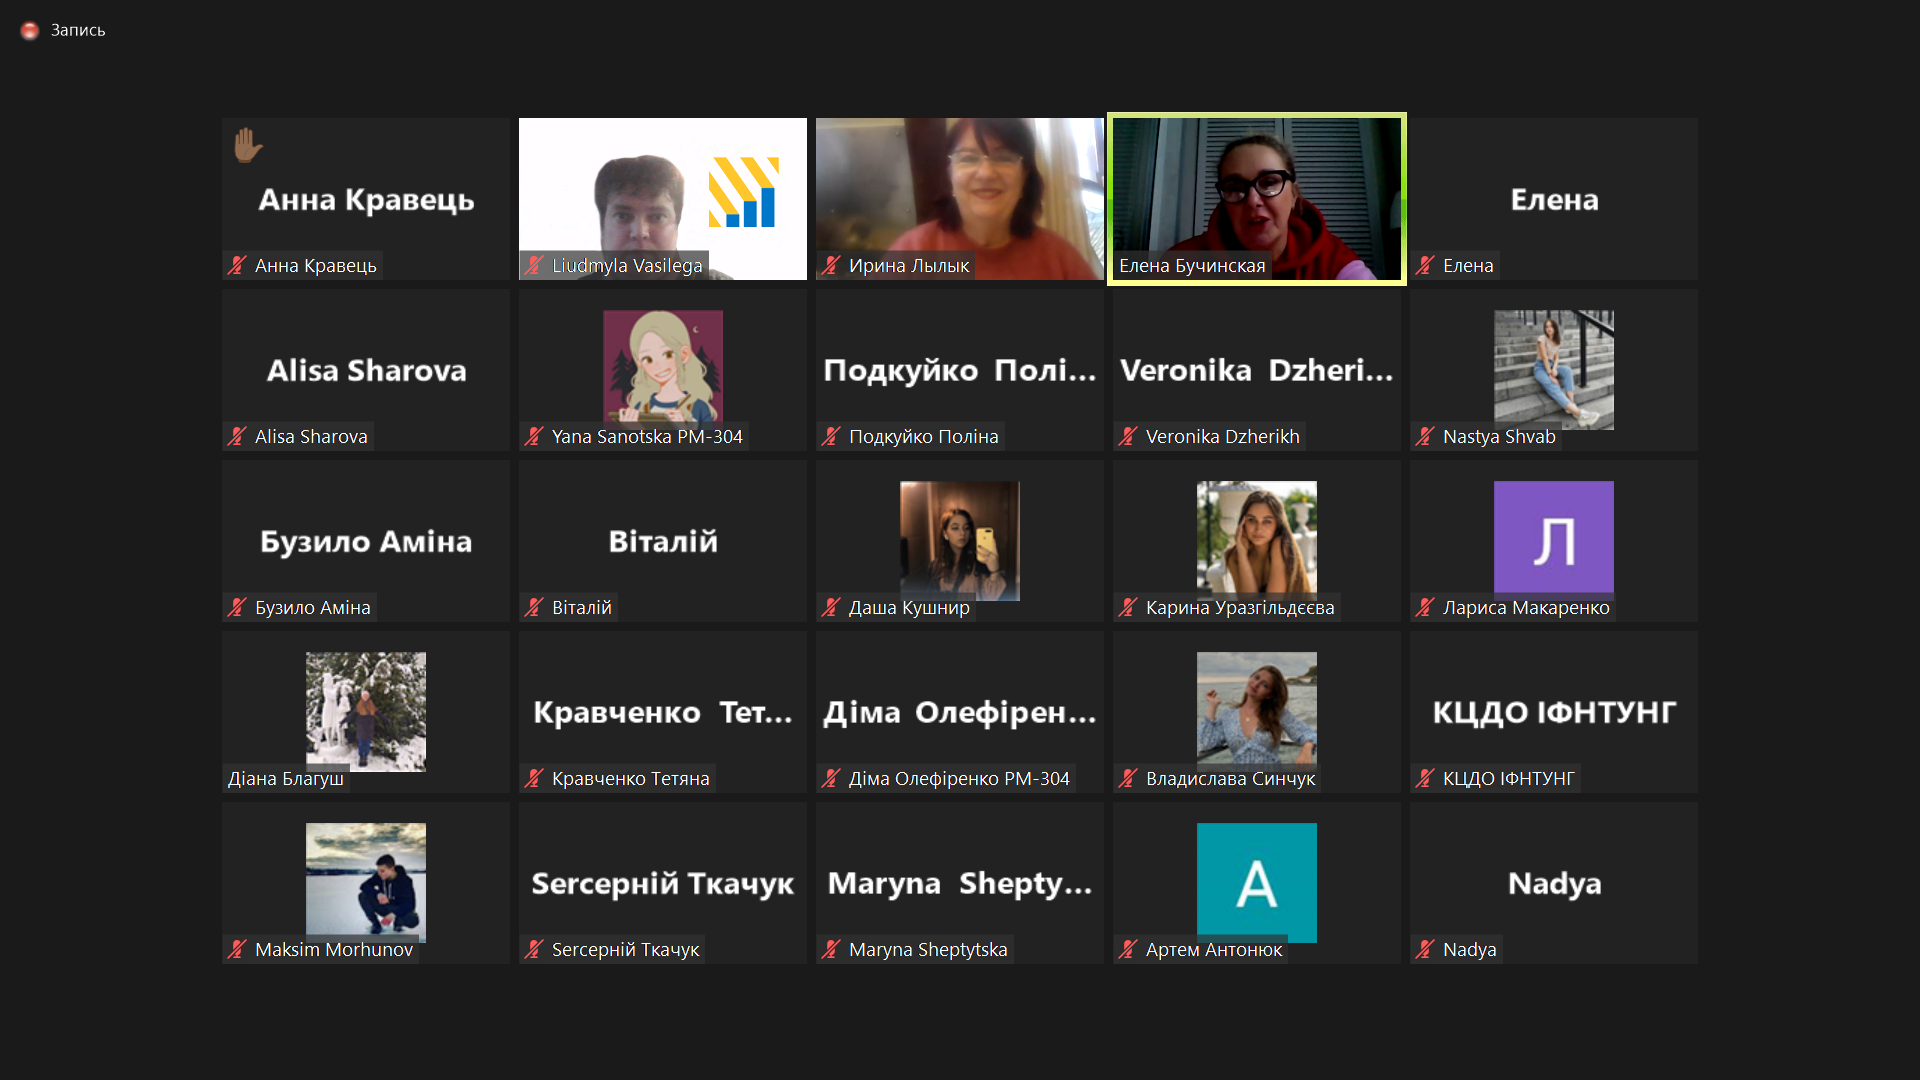Click the Запись recording label

pos(78,31)
